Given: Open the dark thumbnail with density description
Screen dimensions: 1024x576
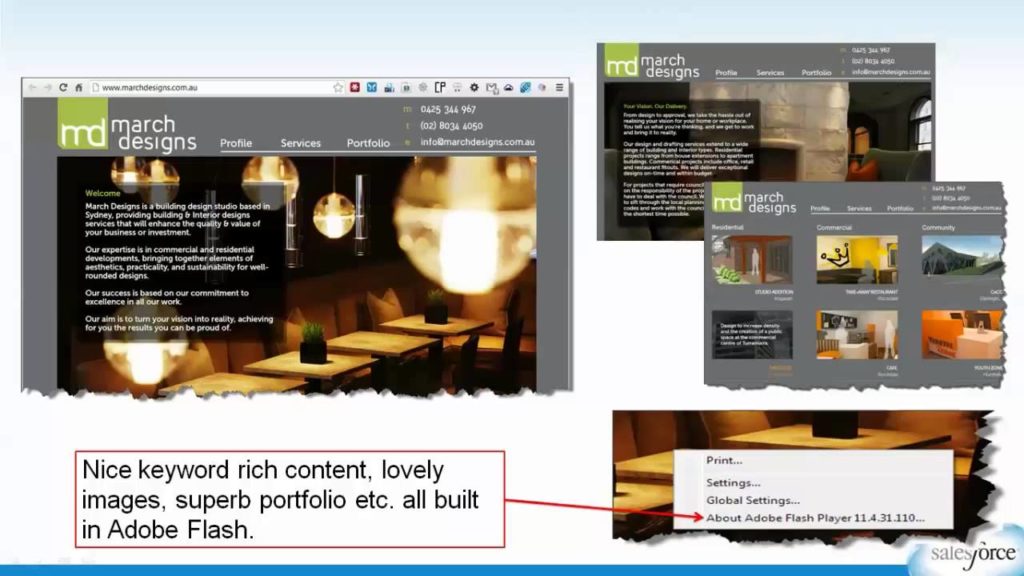Looking at the screenshot, I should tap(752, 335).
